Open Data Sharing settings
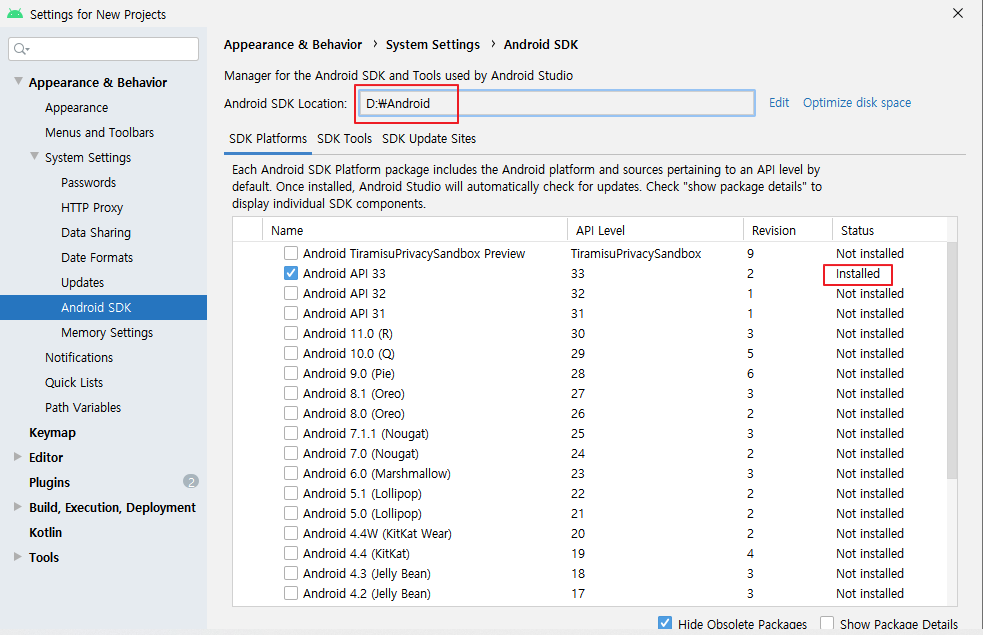The image size is (983, 635). tap(96, 233)
